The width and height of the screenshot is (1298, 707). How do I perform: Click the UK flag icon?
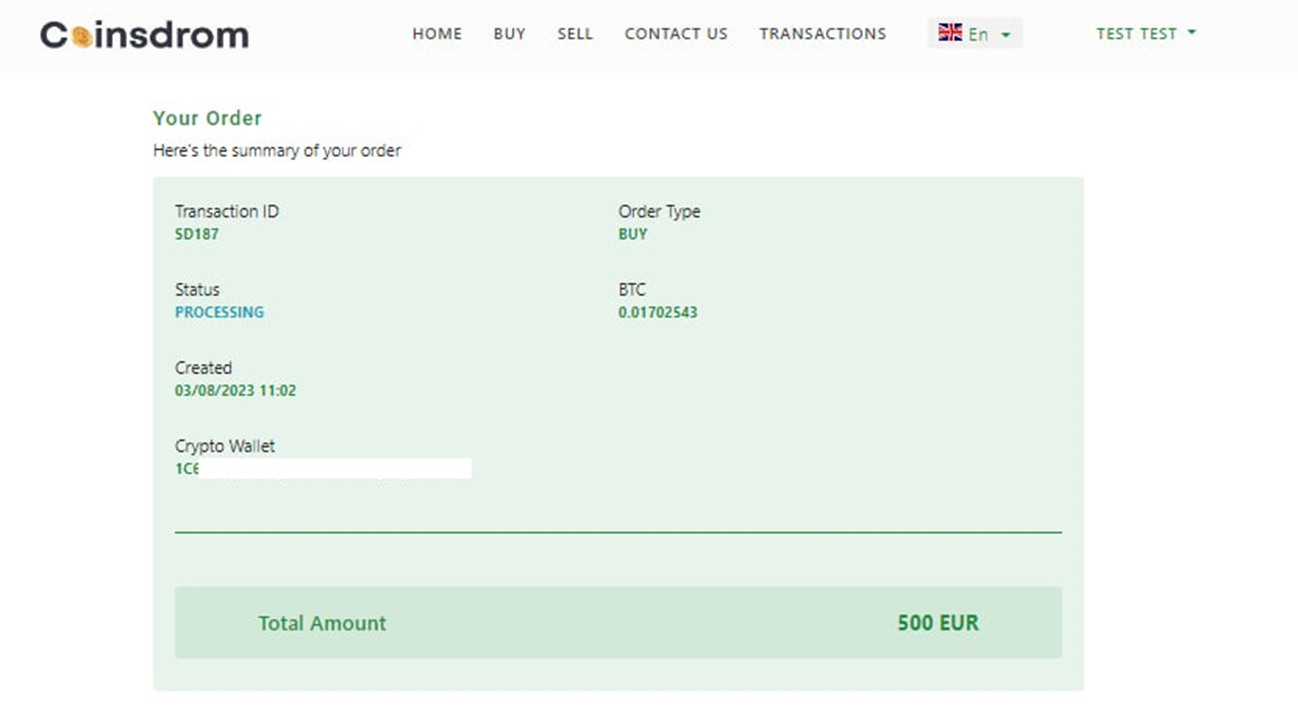950,32
